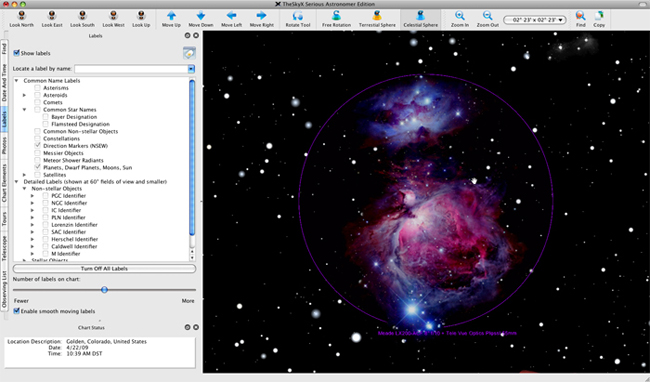Check the Meteor Shower Radiants checkbox
This screenshot has height=382, width=650.
pyautogui.click(x=37, y=160)
